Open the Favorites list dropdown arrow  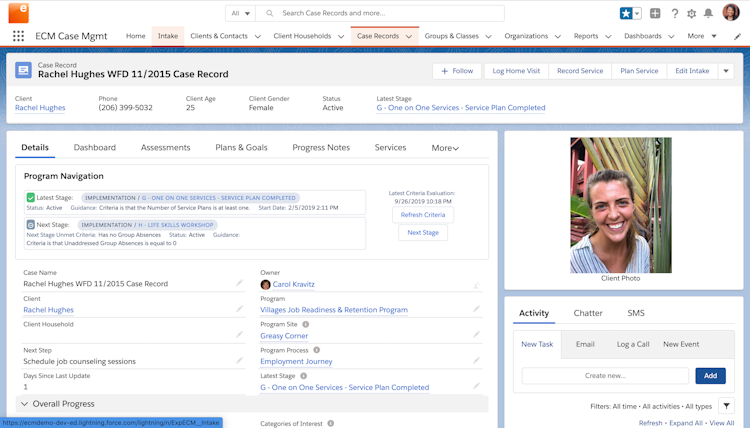pyautogui.click(x=637, y=13)
